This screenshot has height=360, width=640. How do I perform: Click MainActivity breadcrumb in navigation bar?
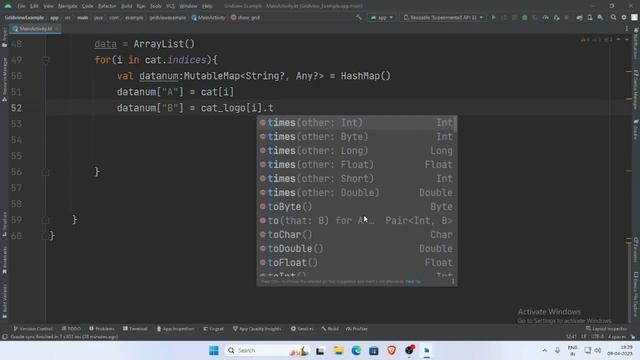point(208,18)
